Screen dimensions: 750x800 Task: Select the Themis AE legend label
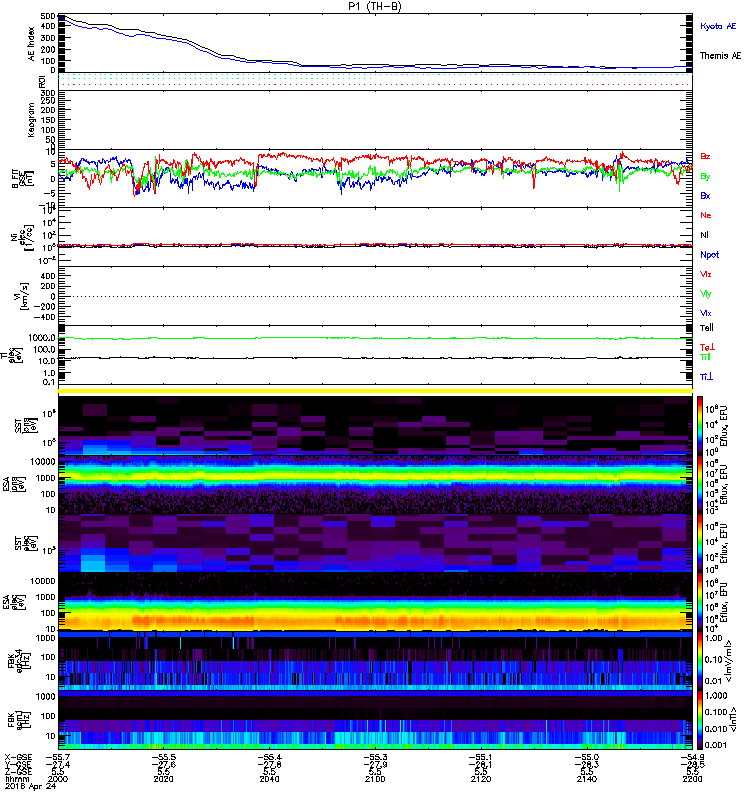point(720,56)
